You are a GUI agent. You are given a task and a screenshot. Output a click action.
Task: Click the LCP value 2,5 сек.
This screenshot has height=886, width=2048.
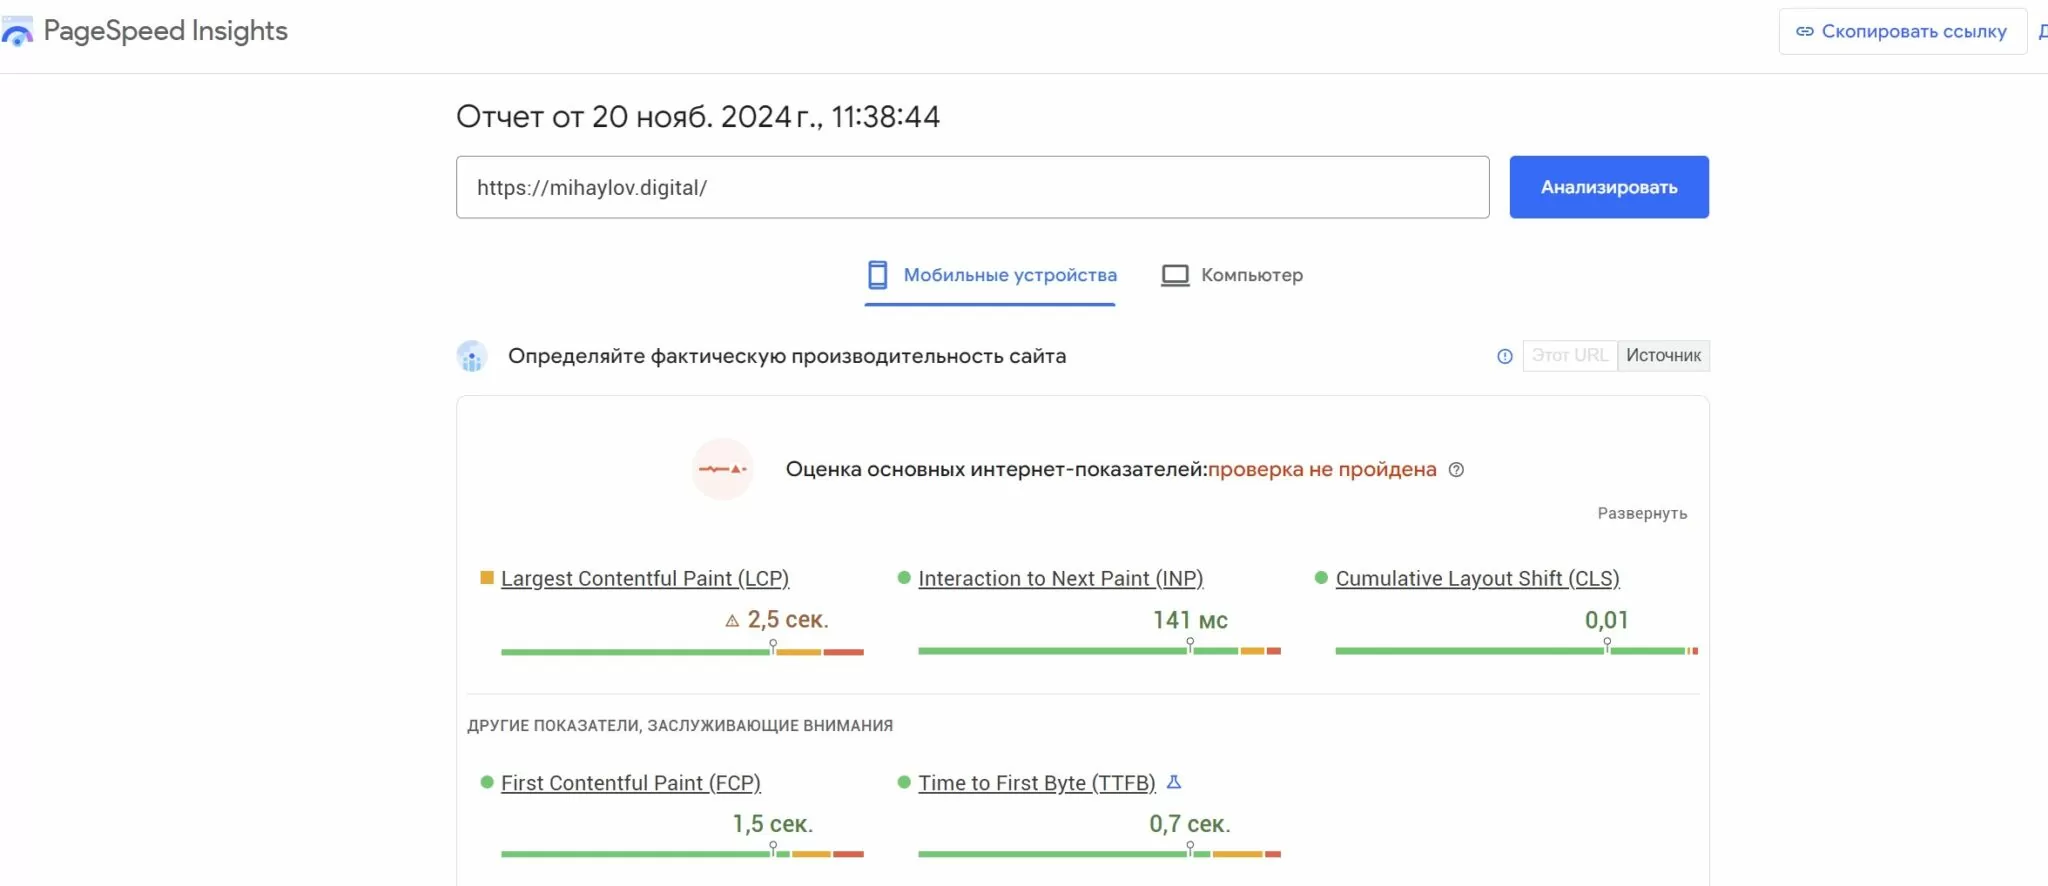788,620
